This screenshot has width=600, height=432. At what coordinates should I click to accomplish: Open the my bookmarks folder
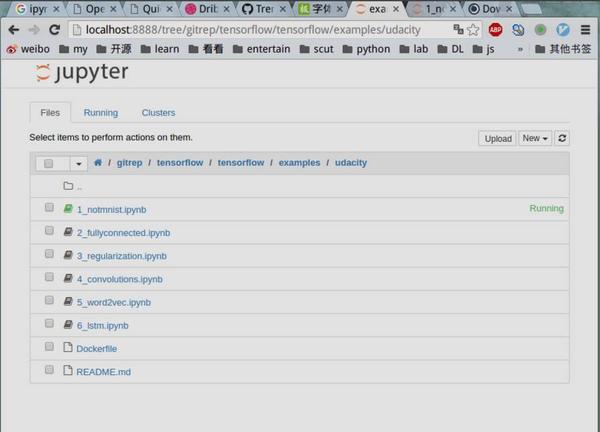pyautogui.click(x=73, y=49)
